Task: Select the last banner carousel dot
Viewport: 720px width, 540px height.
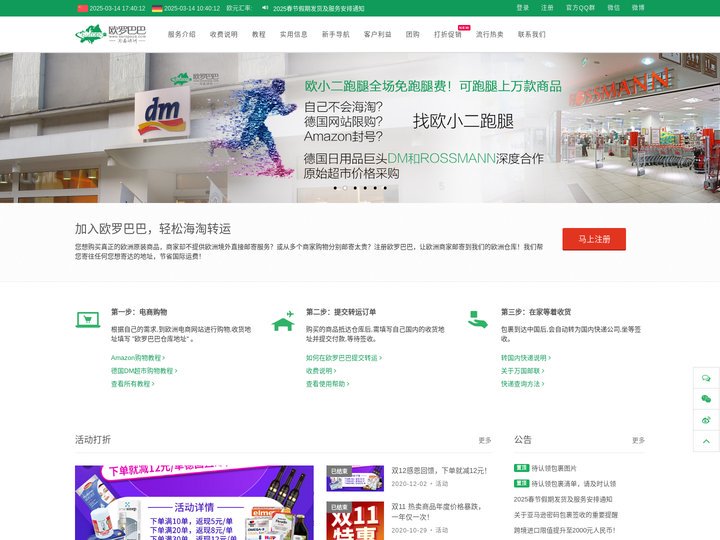Action: 385,188
